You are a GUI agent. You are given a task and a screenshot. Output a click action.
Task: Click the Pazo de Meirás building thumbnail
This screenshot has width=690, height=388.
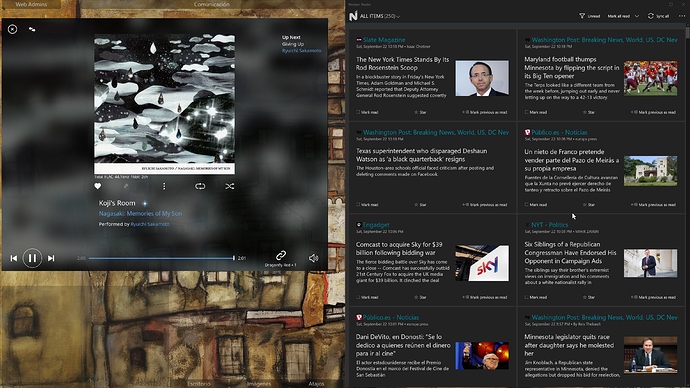click(650, 171)
